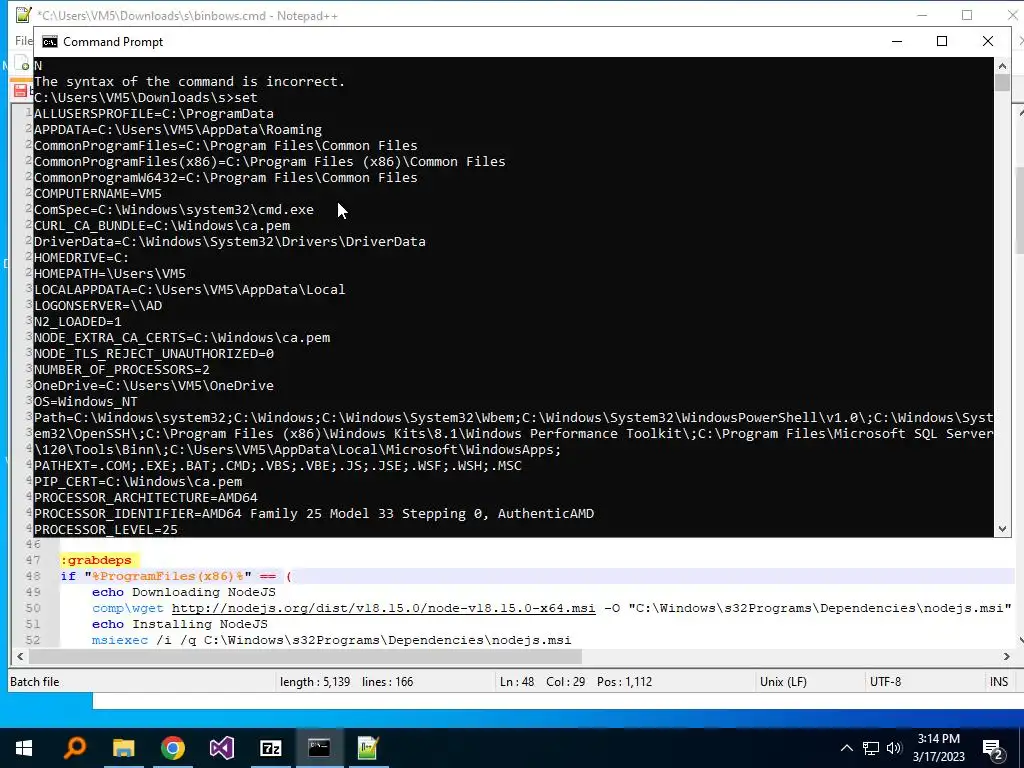Click the 'HOMEDRIVE=C:' line
Screen dimensions: 1024x768
tap(82, 257)
